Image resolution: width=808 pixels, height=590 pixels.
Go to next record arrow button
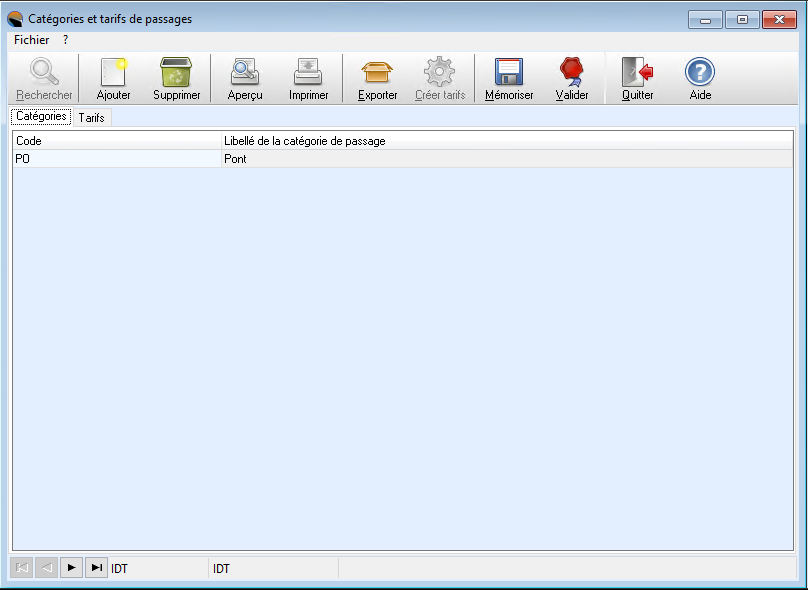coord(71,568)
